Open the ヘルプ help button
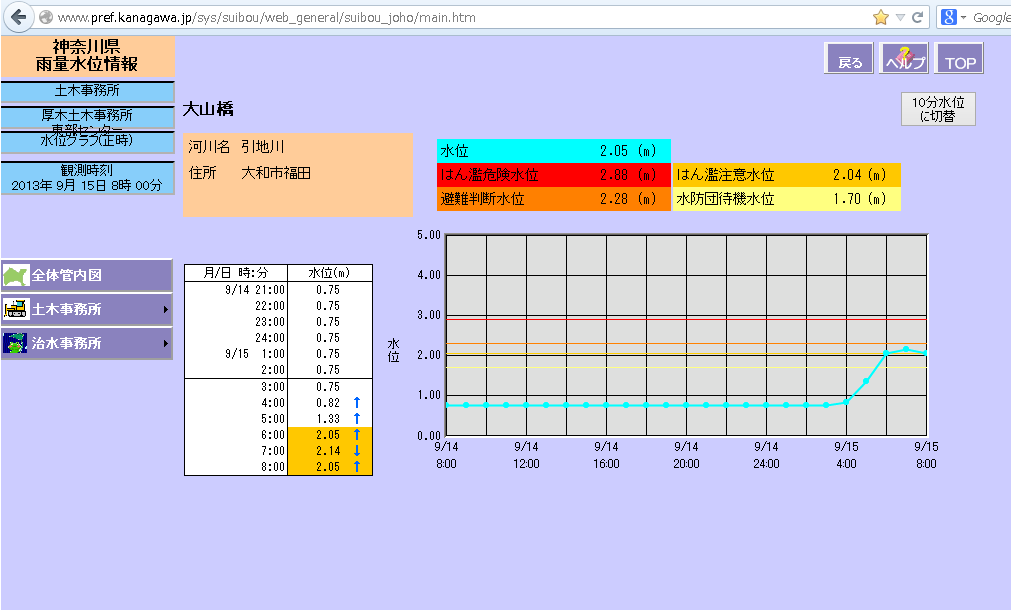The image size is (1011, 610). (x=904, y=58)
